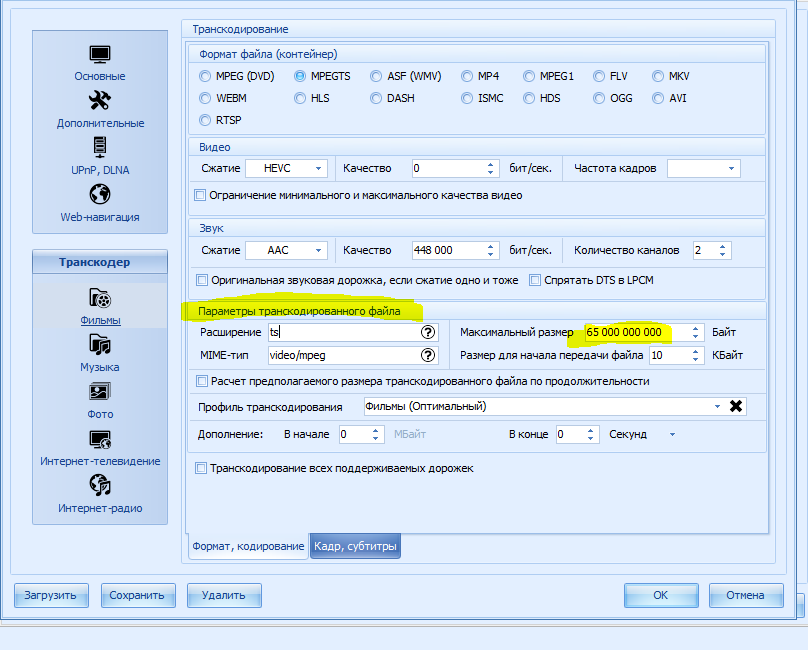Viewport: 808px width, 650px height.
Task: Select the OGG container format
Action: coord(599,98)
